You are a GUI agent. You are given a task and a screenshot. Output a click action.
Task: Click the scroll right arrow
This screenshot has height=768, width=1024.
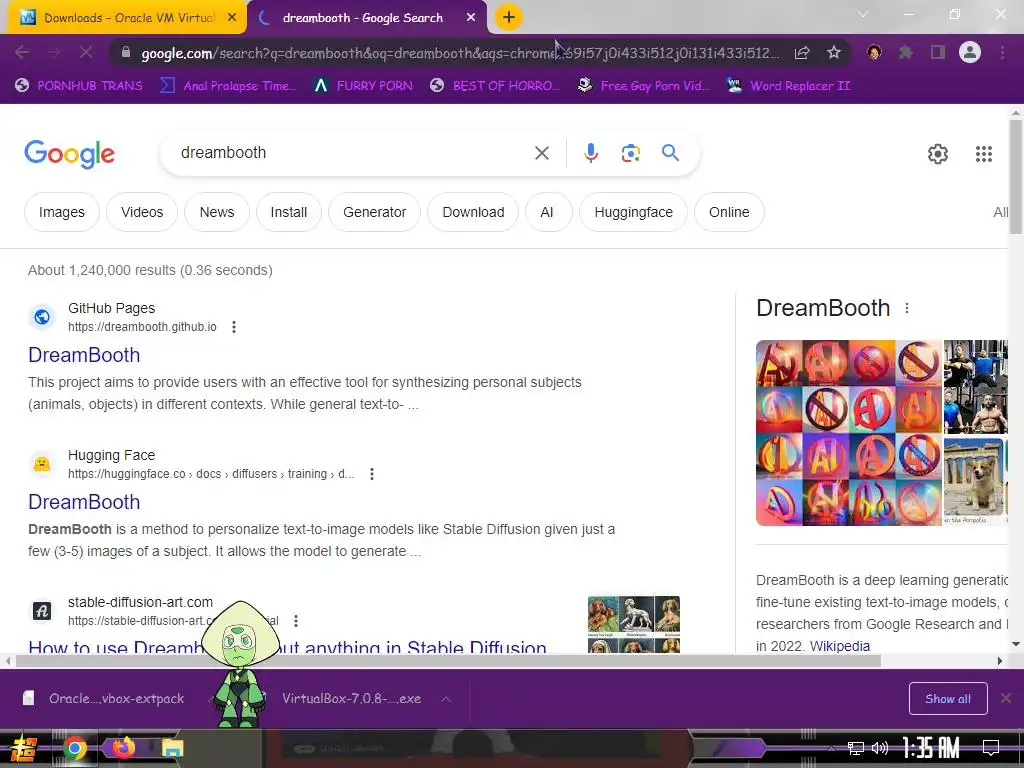[x=1000, y=661]
